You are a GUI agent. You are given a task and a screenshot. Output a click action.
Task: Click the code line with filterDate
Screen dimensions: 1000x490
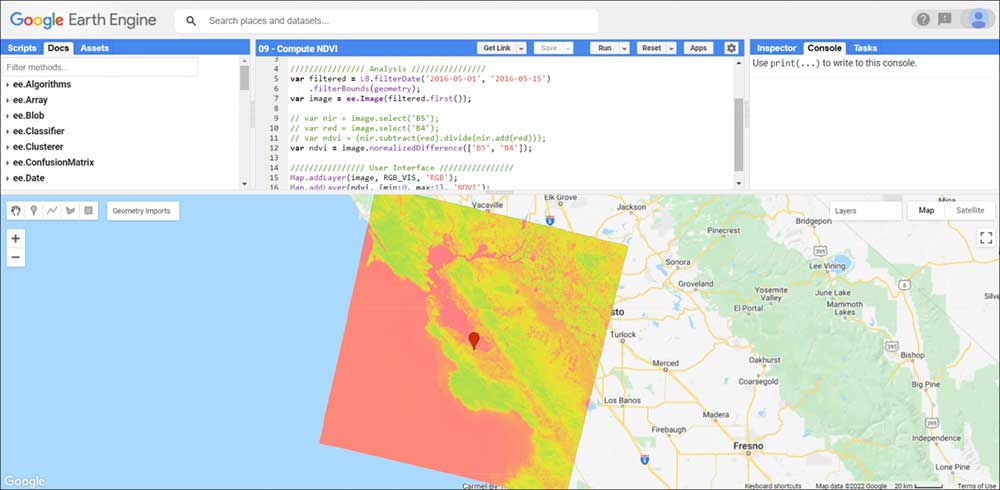[420, 79]
